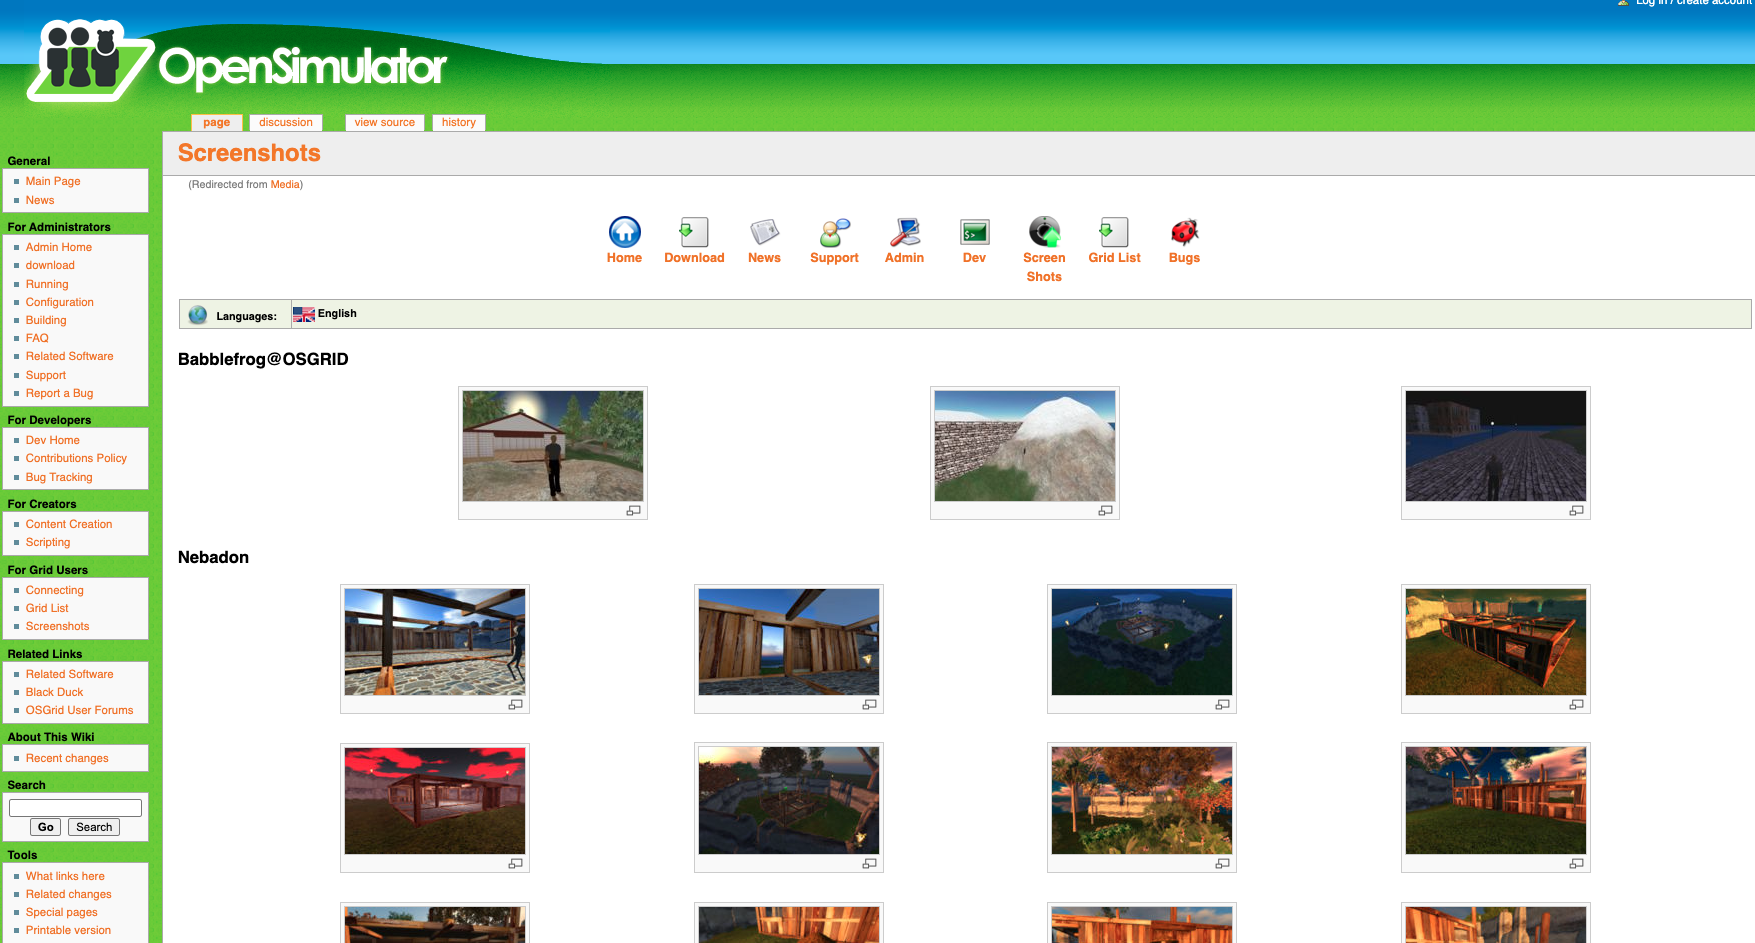The height and width of the screenshot is (943, 1755).
Task: Click the Admin tools icon
Action: pyautogui.click(x=904, y=232)
